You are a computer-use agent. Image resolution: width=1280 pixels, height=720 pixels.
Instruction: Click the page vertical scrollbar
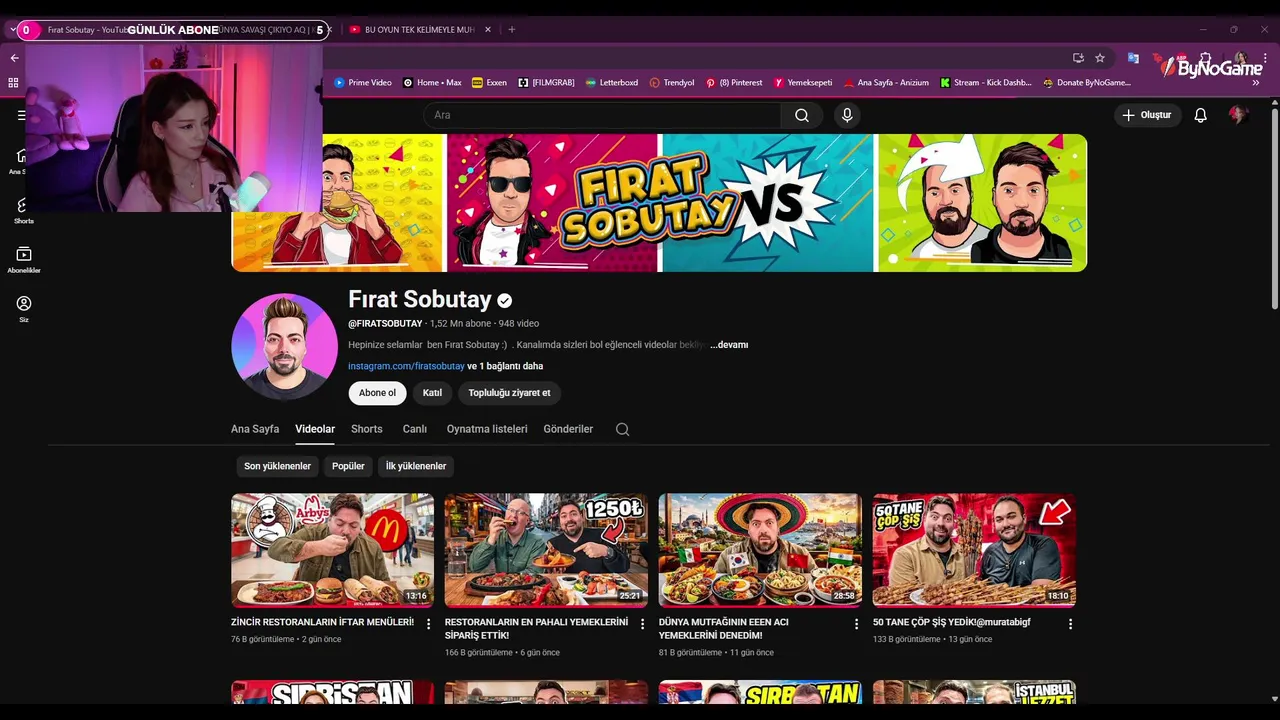1274,209
